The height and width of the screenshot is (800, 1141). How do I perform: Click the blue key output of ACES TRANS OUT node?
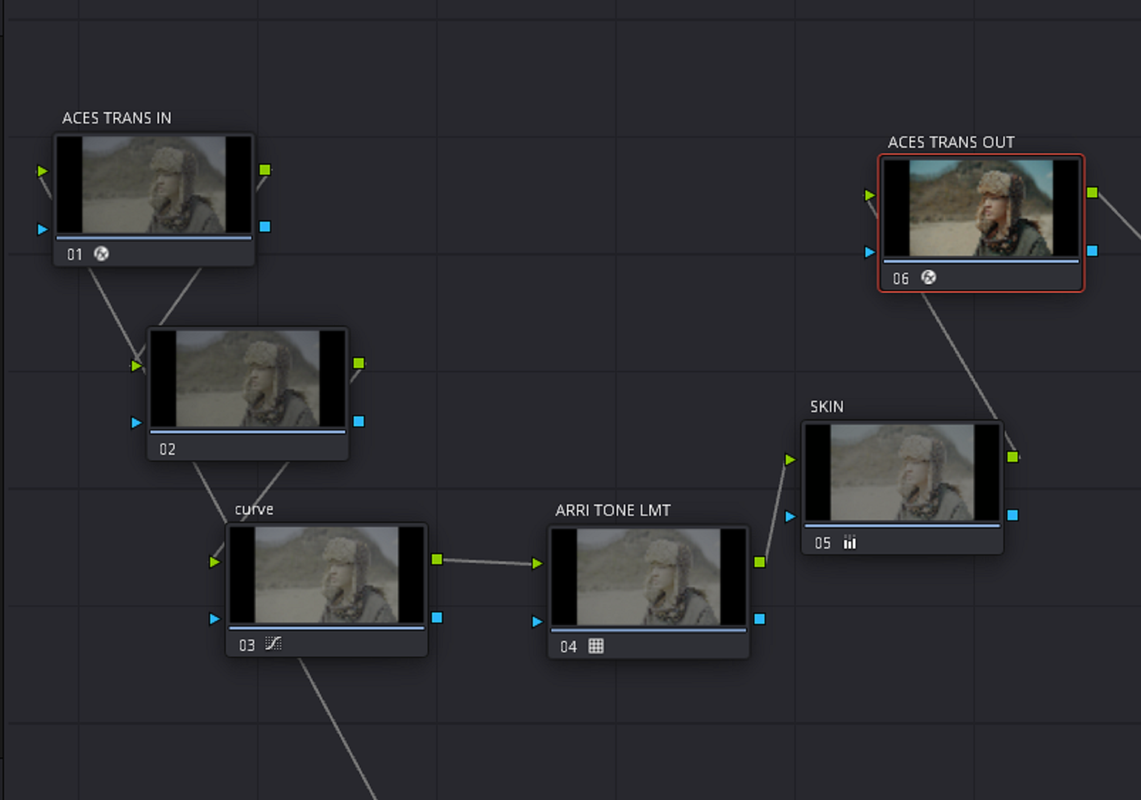[x=1092, y=250]
